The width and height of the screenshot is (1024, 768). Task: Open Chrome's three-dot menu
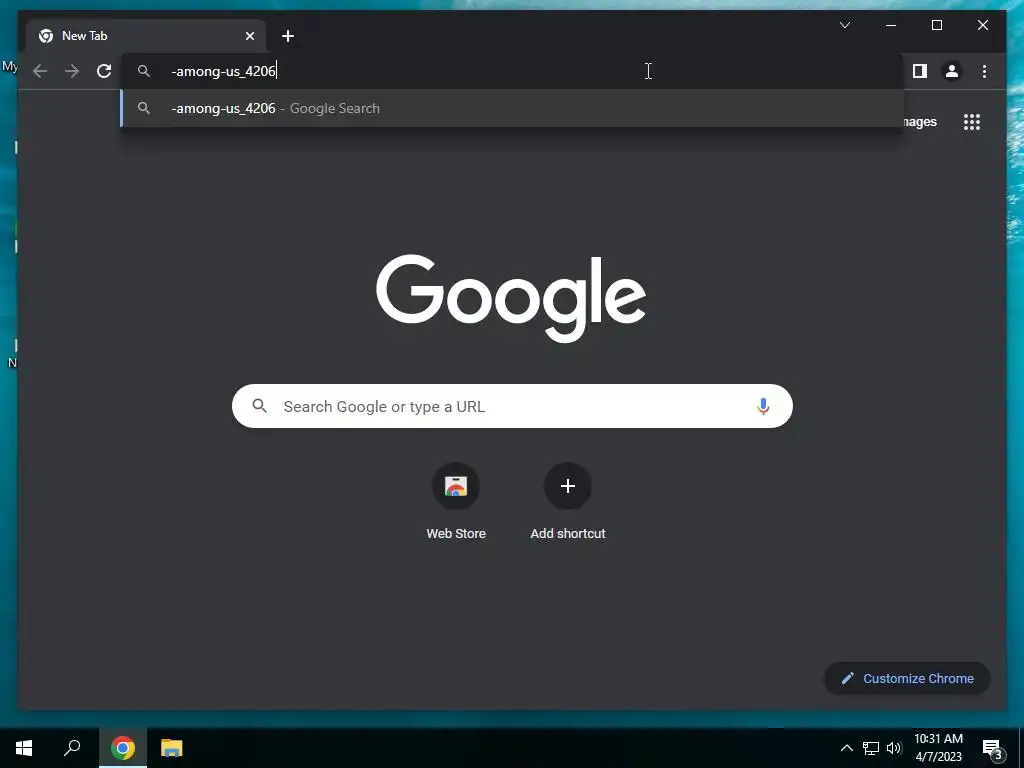pyautogui.click(x=984, y=71)
